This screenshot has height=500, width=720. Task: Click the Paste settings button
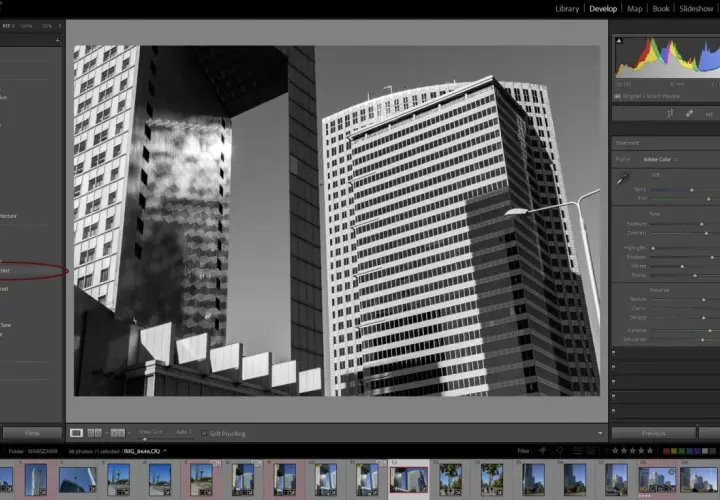click(32, 433)
